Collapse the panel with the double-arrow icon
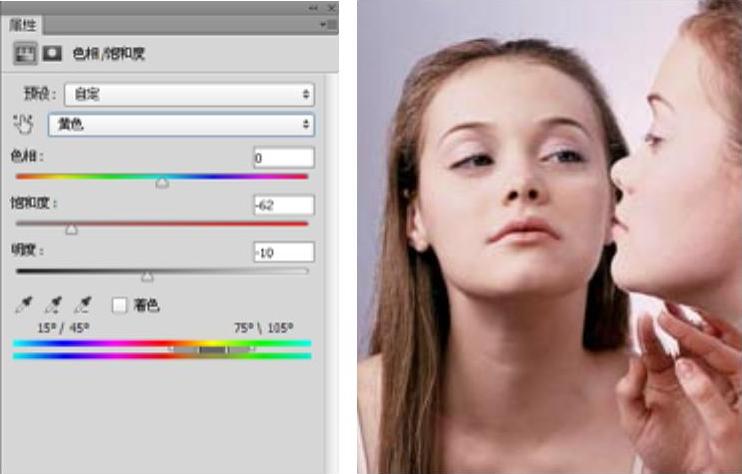 313,7
